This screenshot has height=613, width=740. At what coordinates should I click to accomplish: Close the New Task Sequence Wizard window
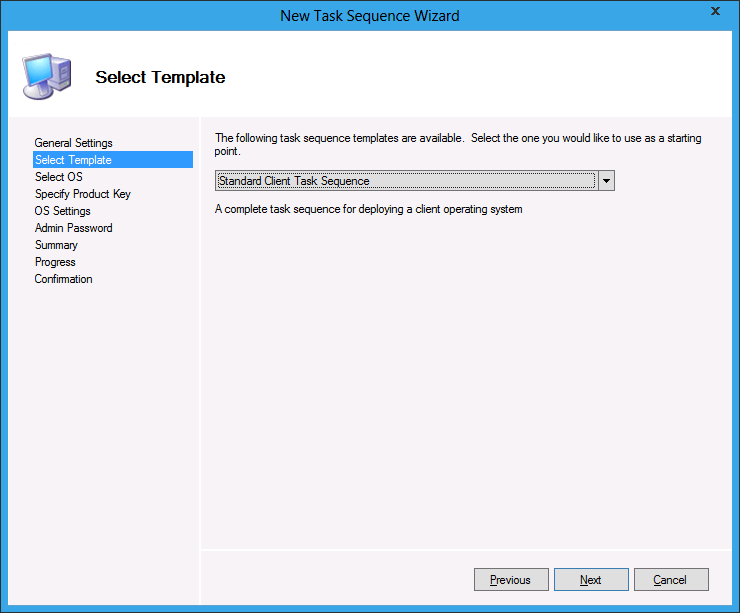(715, 12)
